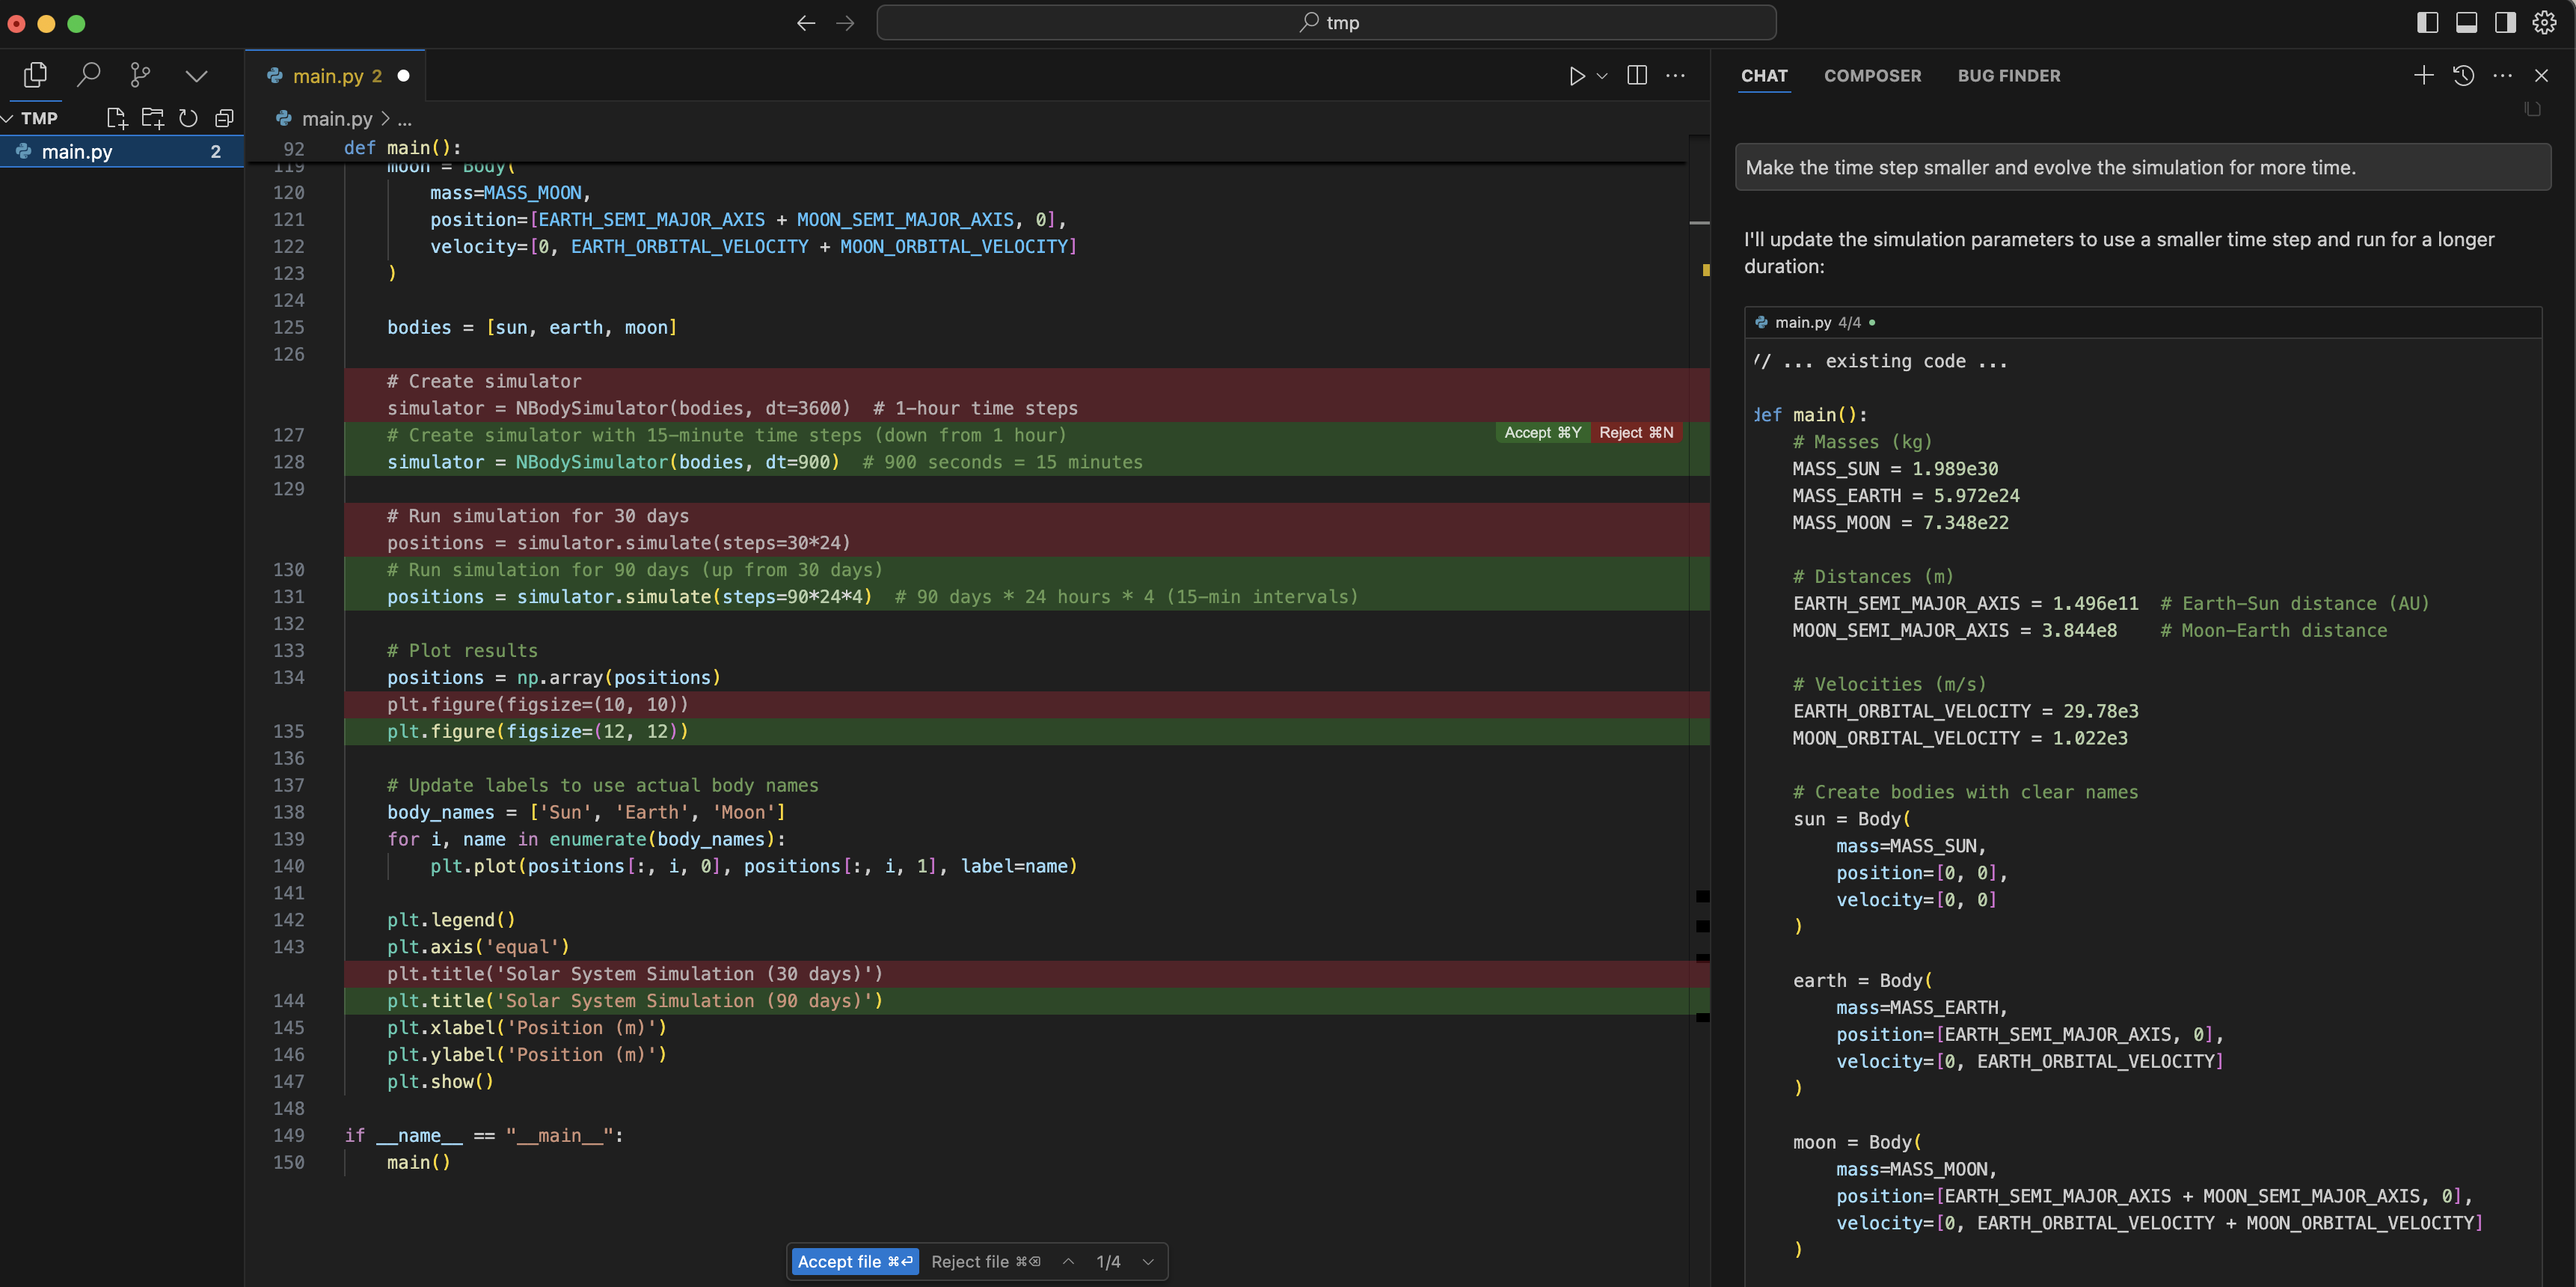Open chat panel more options
2576x1287 pixels.
[2502, 76]
